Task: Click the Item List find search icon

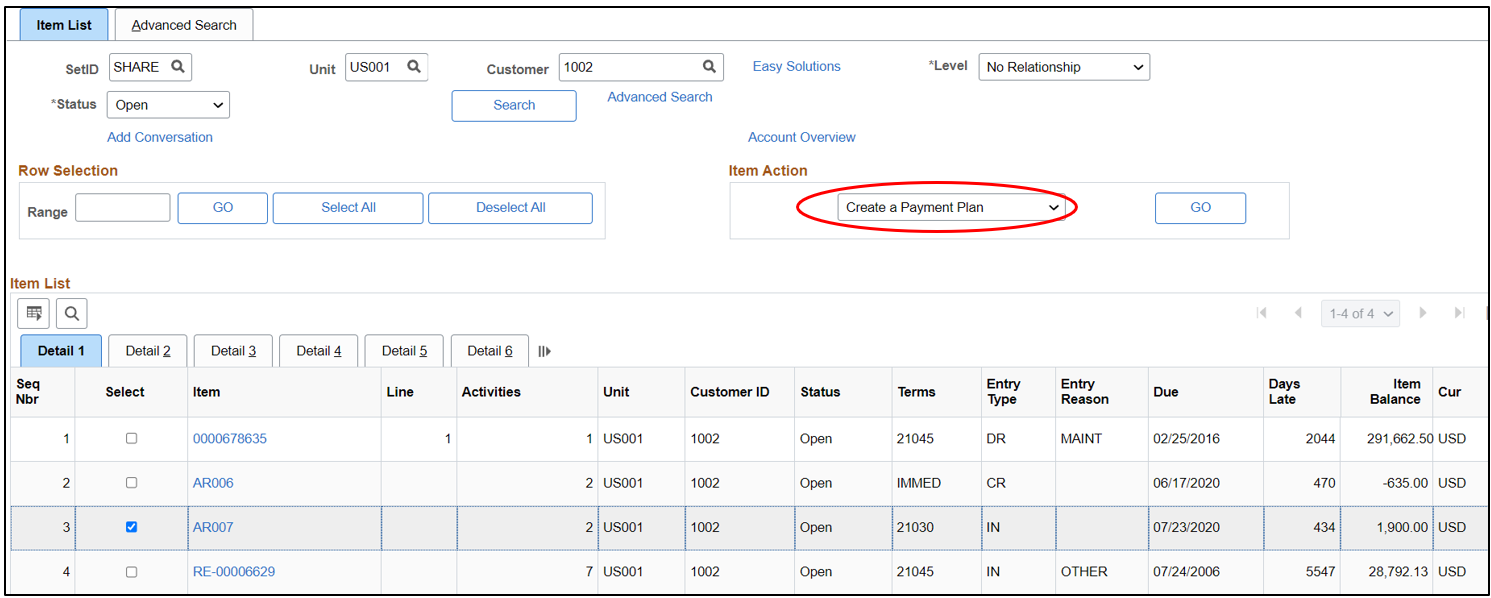Action: point(72,314)
